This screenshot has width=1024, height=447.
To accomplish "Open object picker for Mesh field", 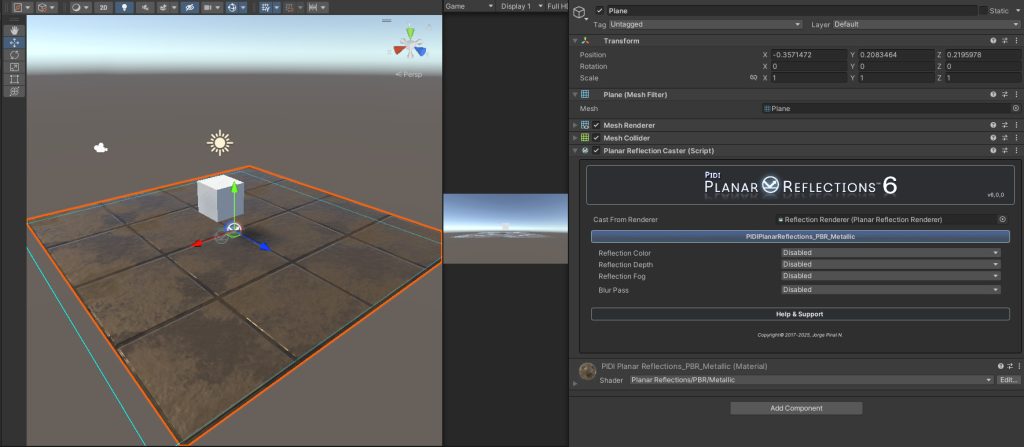I will 1016,108.
